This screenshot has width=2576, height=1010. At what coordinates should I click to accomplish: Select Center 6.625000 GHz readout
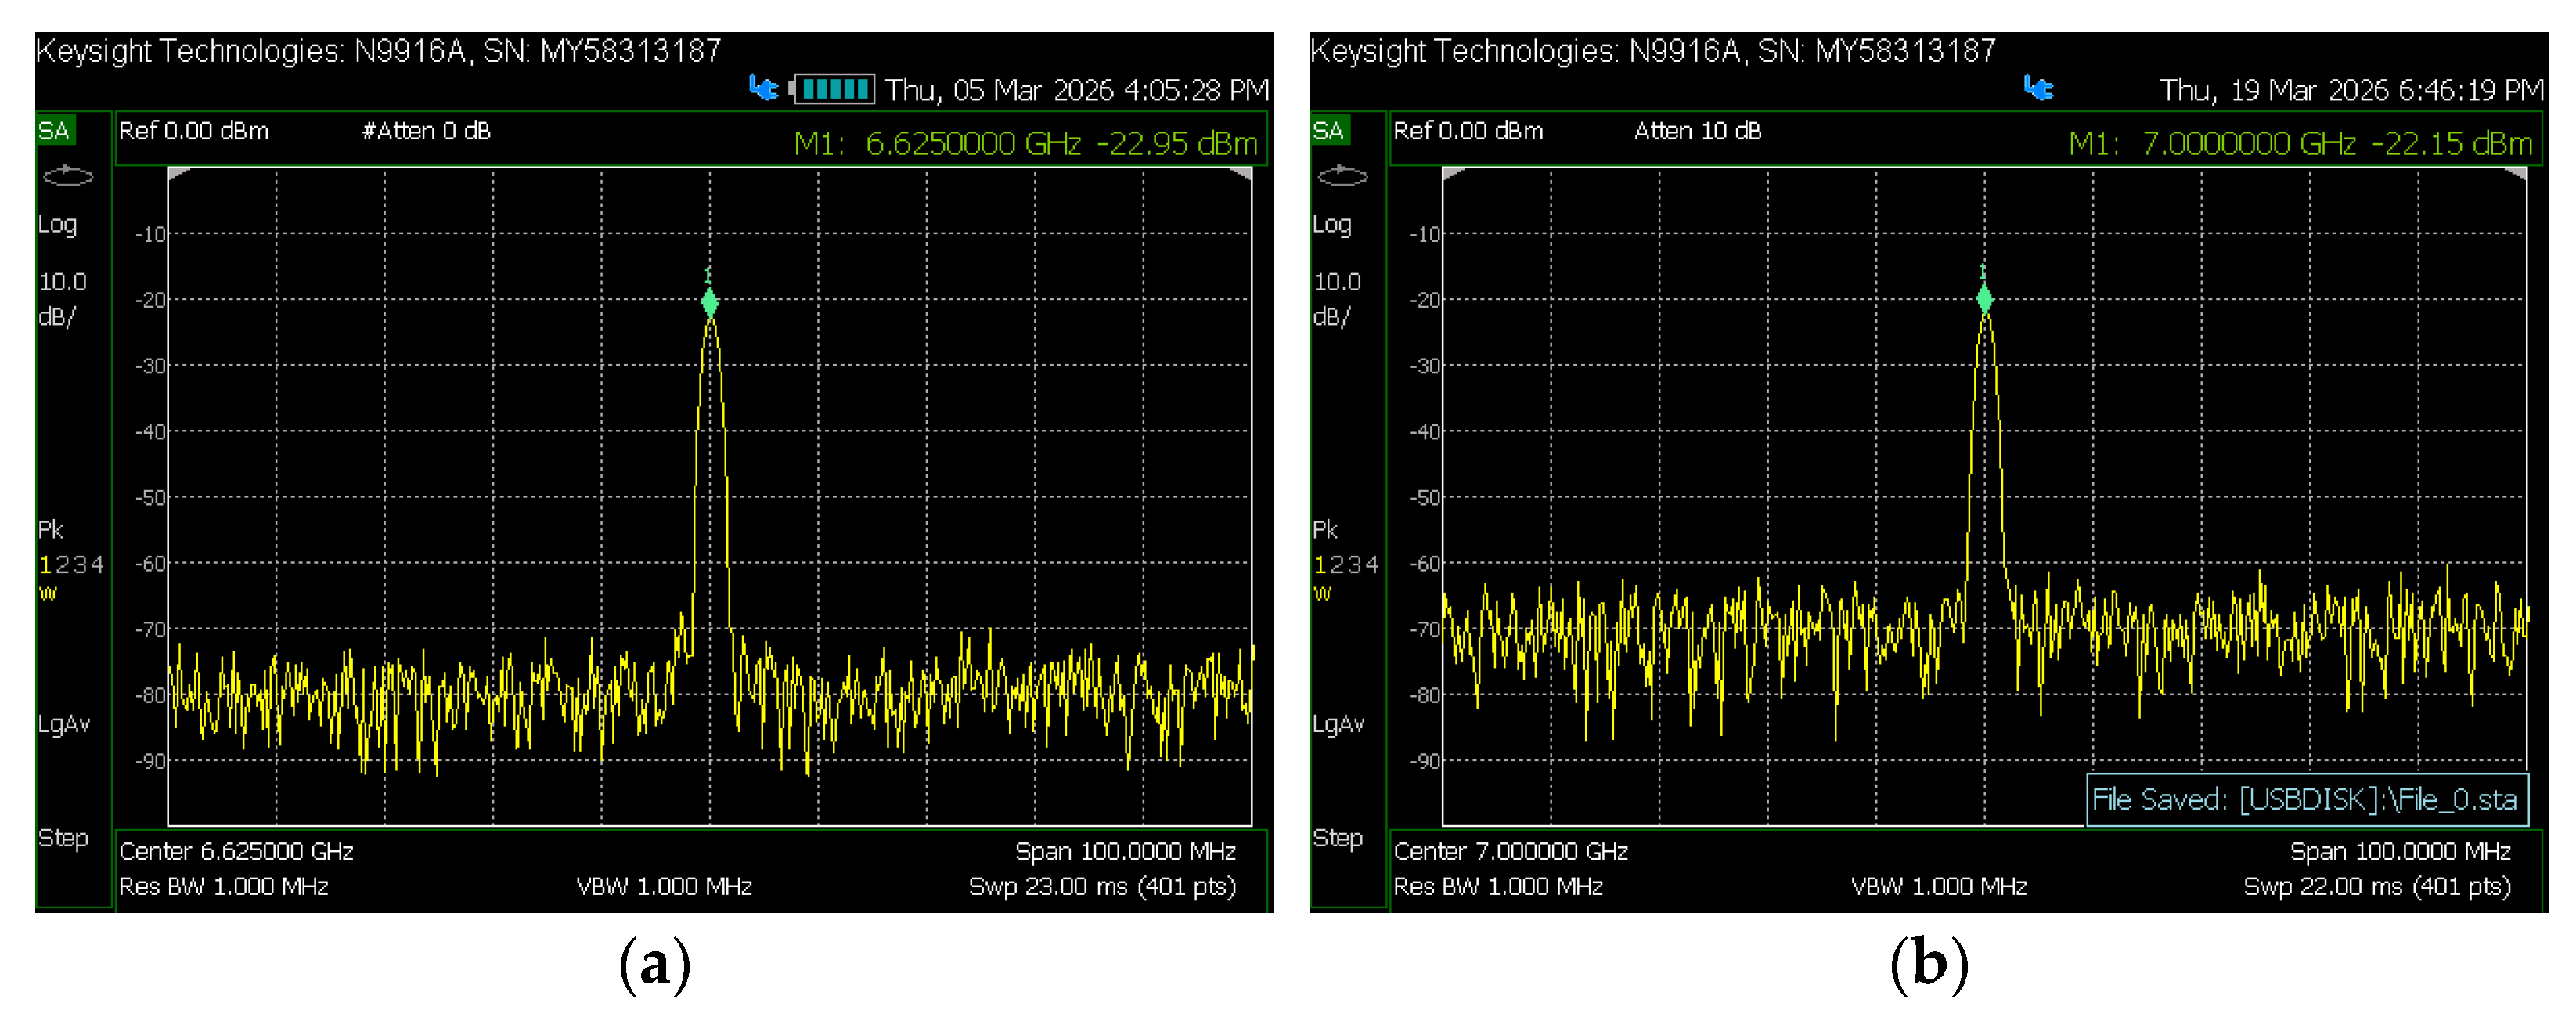point(236,851)
